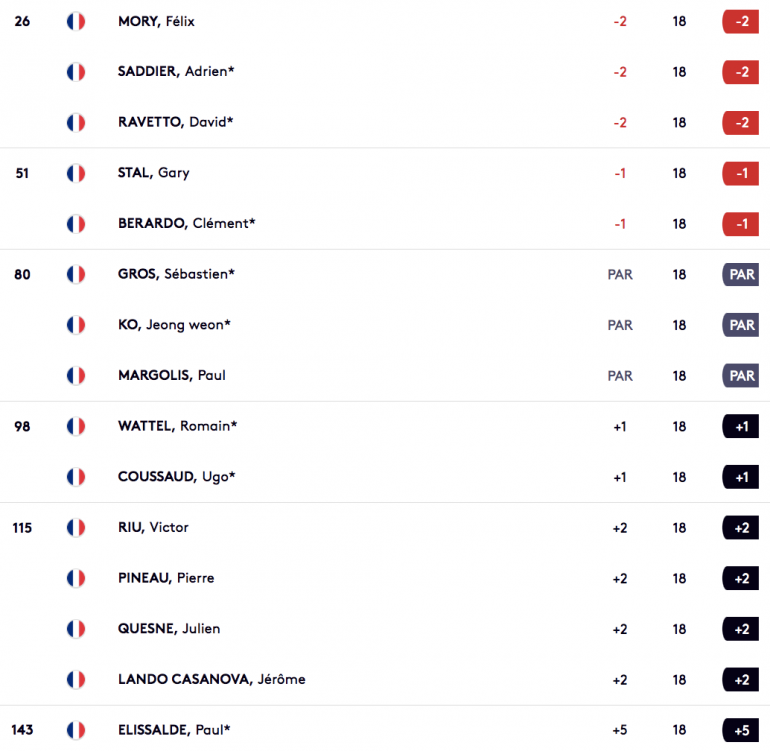770x751 pixels.
Task: Click the flag next to WATTEL, Romain
Action: (x=76, y=426)
